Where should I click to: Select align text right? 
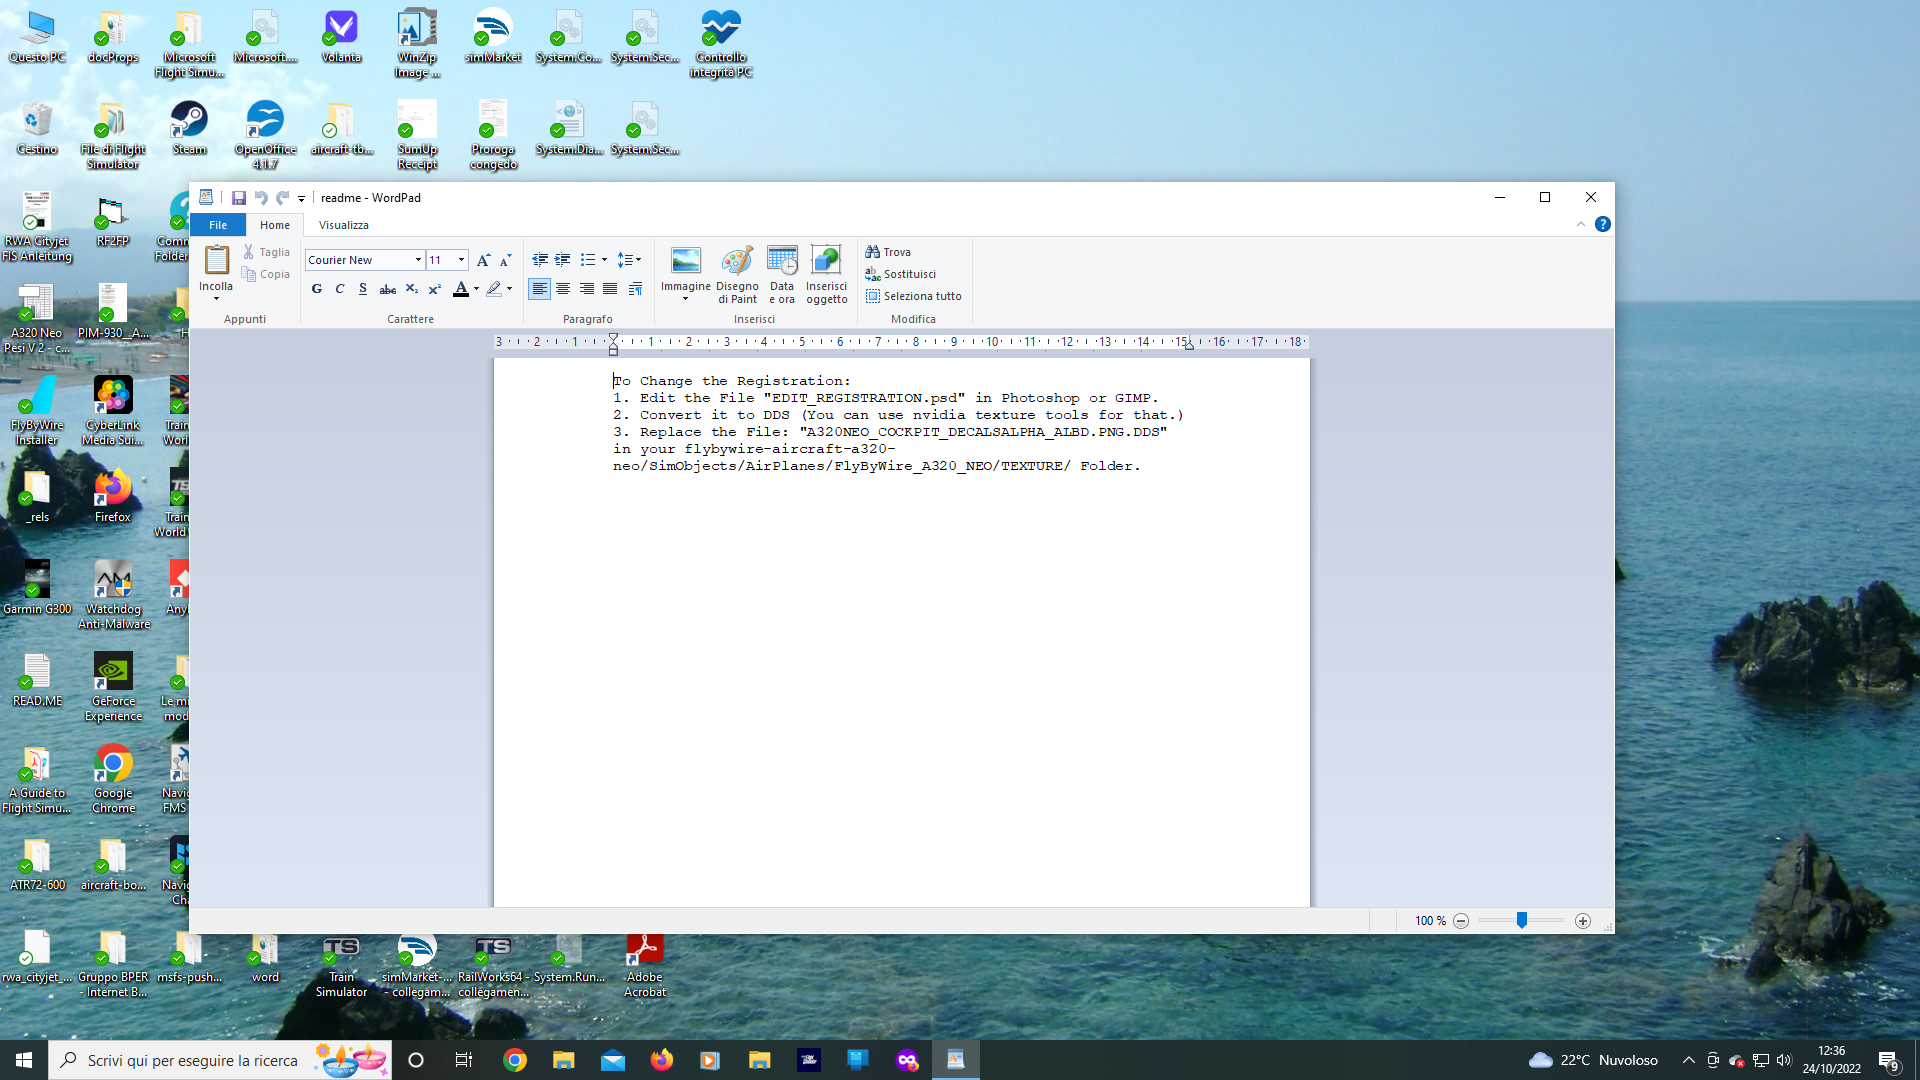587,289
